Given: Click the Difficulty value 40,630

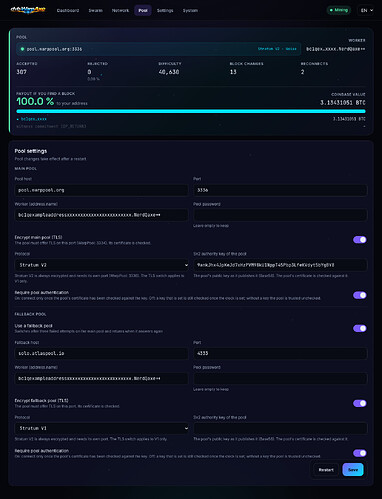Looking at the screenshot, I should (169, 72).
